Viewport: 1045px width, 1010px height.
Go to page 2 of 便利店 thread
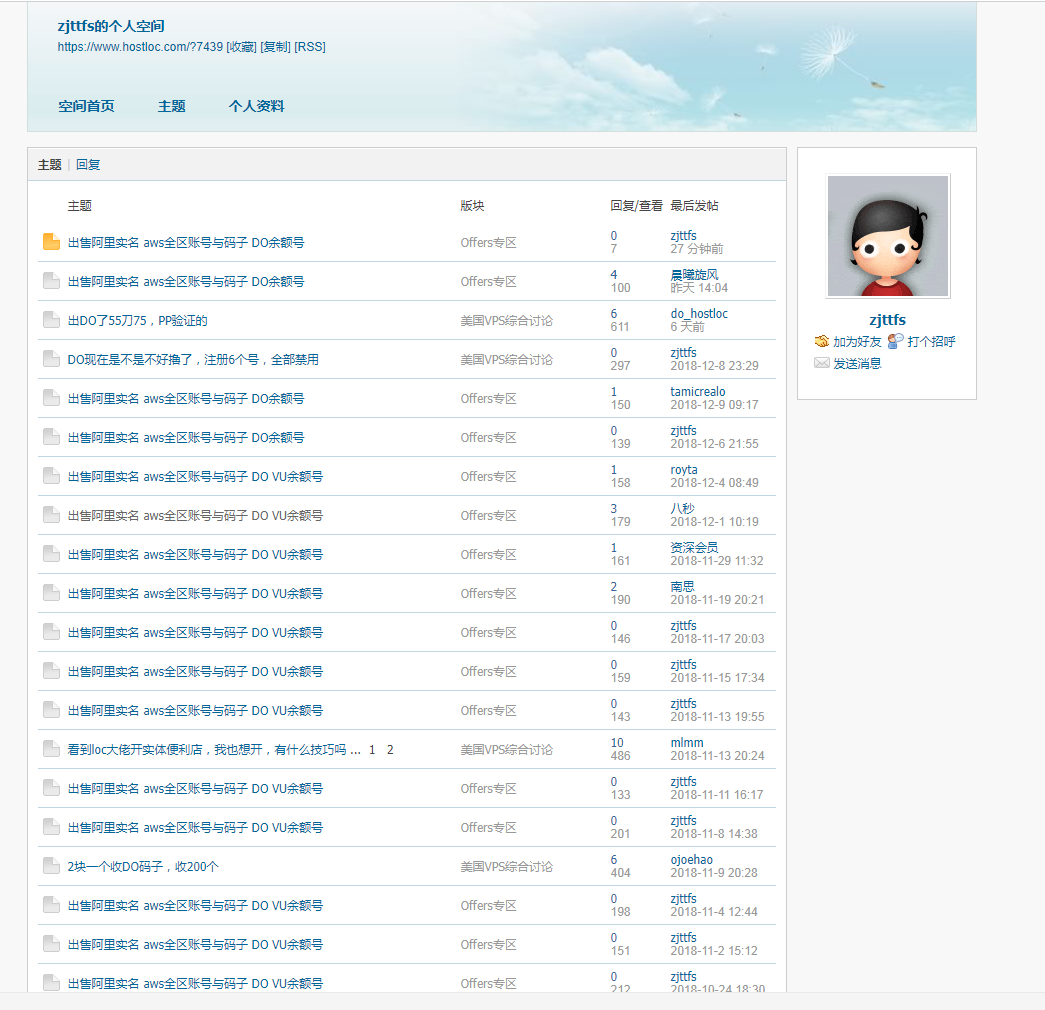coord(390,750)
